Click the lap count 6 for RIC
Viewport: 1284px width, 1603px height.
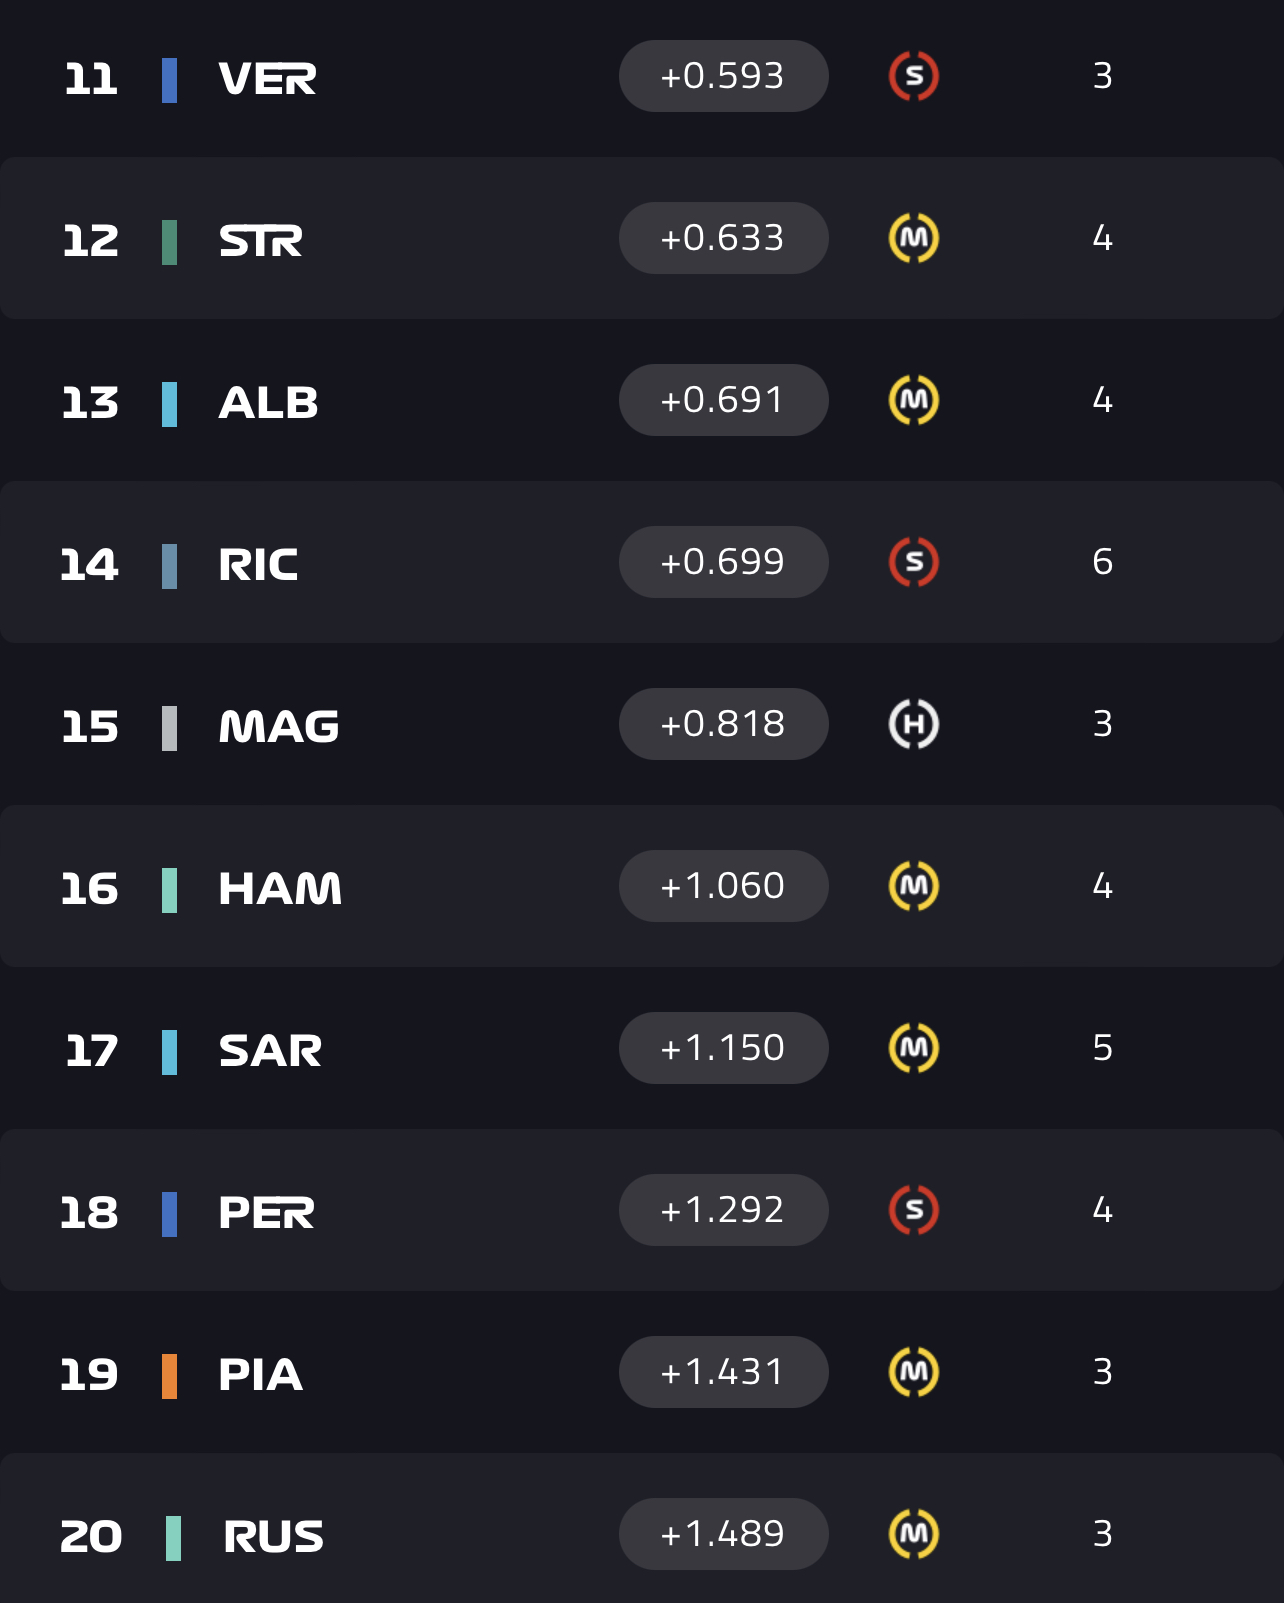pyautogui.click(x=1102, y=562)
